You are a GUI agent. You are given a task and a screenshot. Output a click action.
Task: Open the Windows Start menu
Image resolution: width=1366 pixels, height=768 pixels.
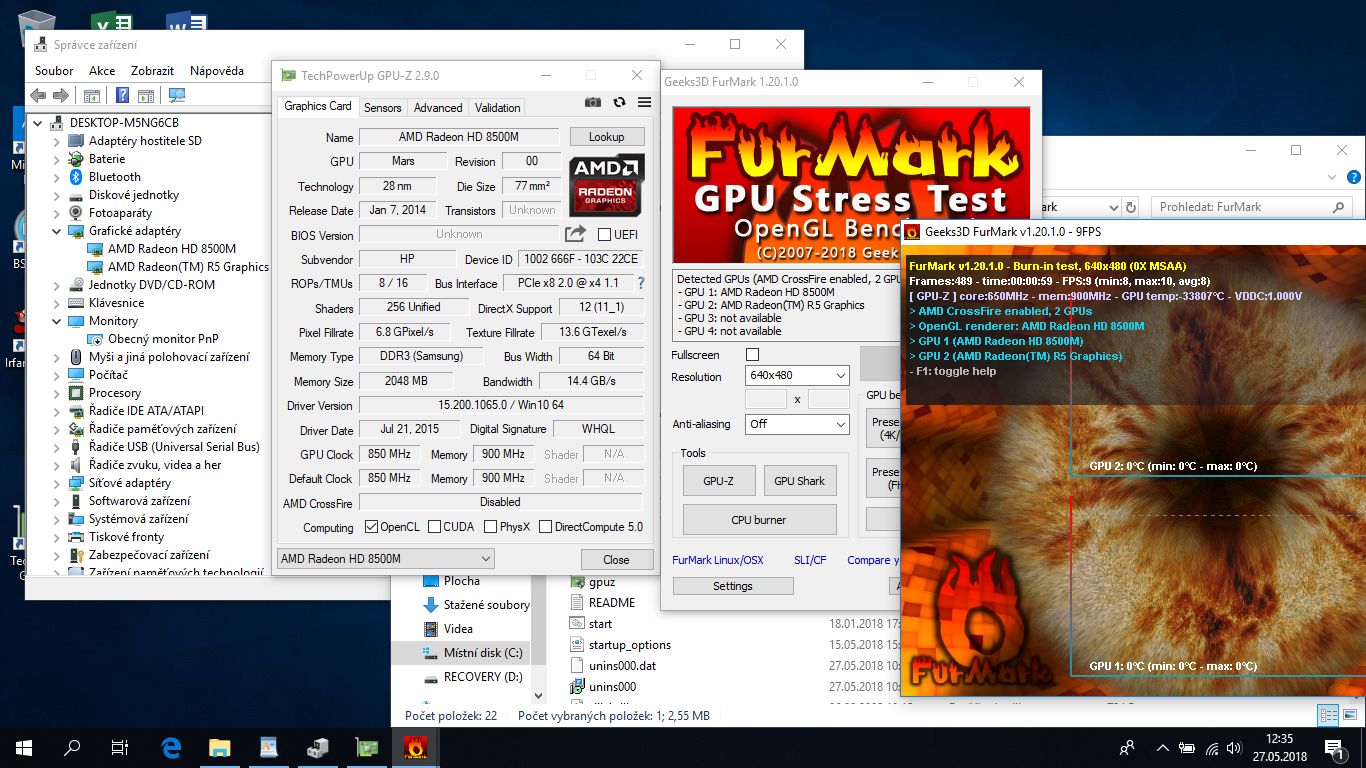tap(24, 747)
